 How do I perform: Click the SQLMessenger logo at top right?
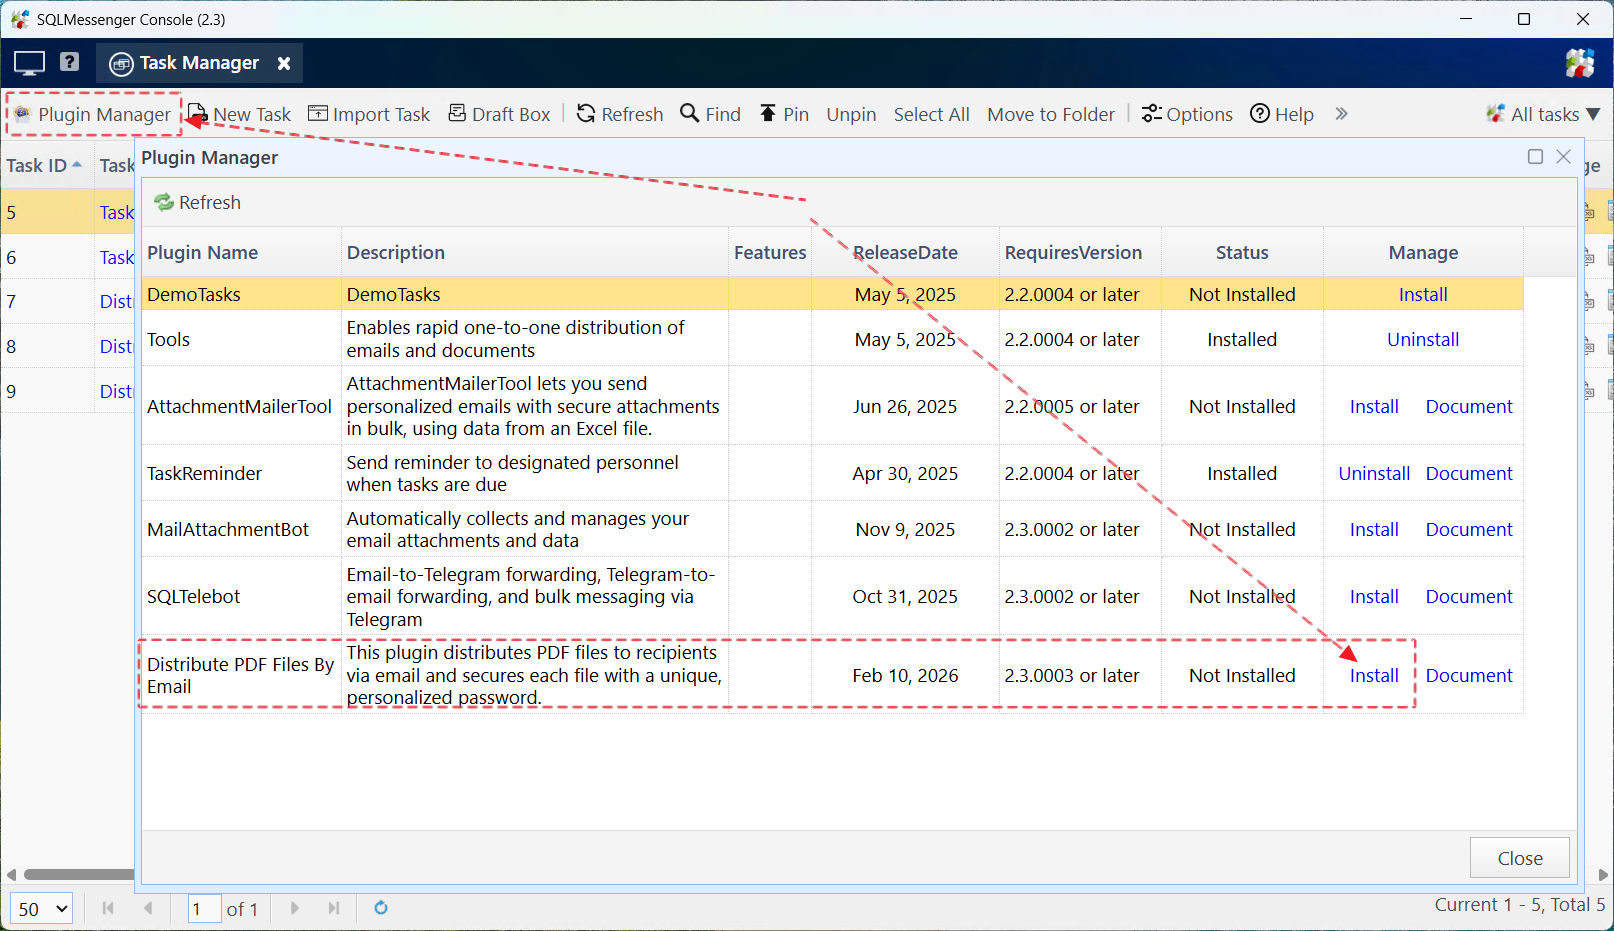point(1580,62)
